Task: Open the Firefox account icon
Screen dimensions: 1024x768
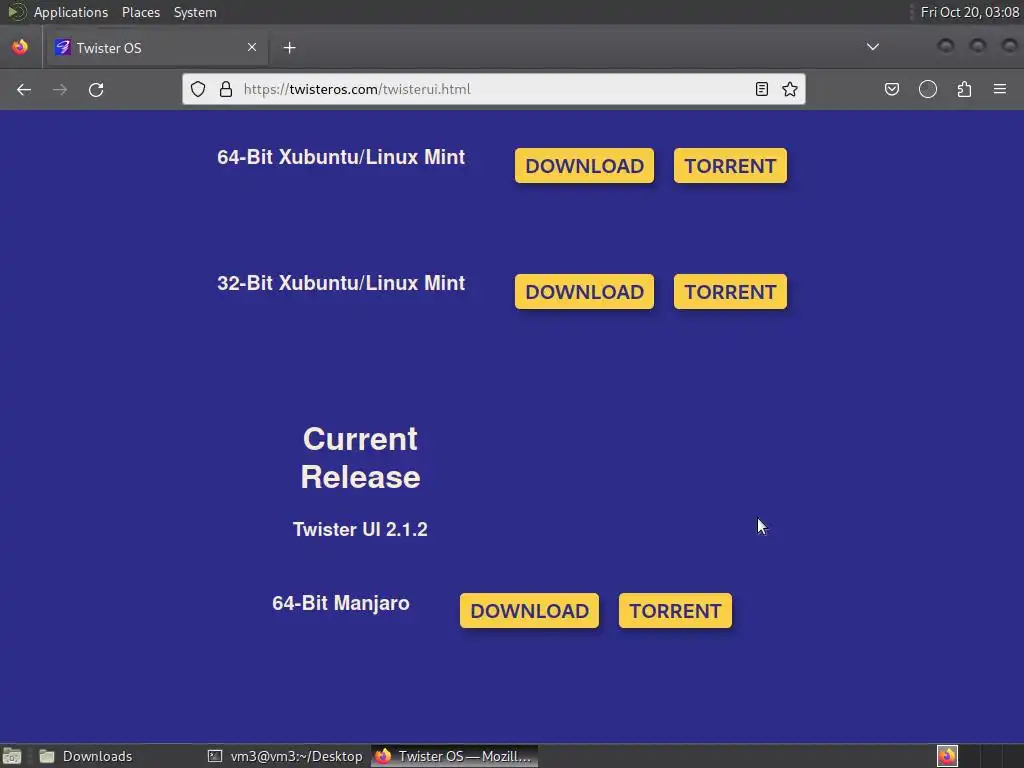Action: 928,89
